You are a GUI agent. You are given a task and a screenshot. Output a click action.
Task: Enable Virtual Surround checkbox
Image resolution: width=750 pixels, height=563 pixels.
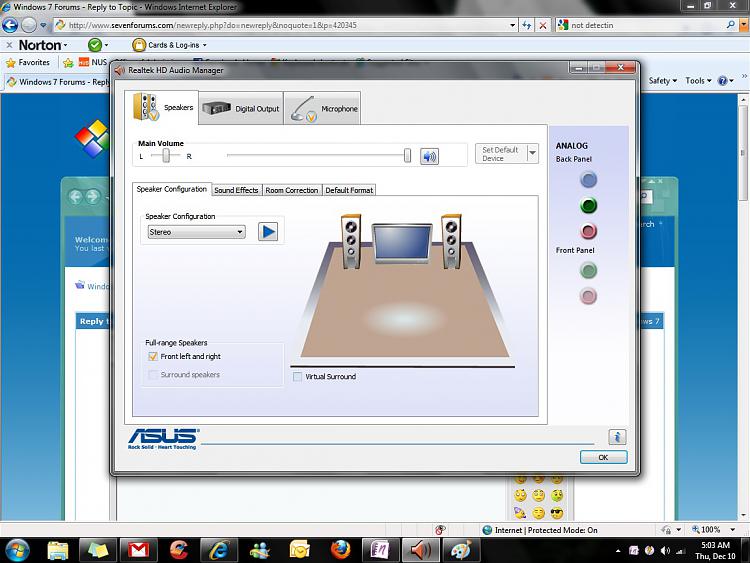(298, 377)
